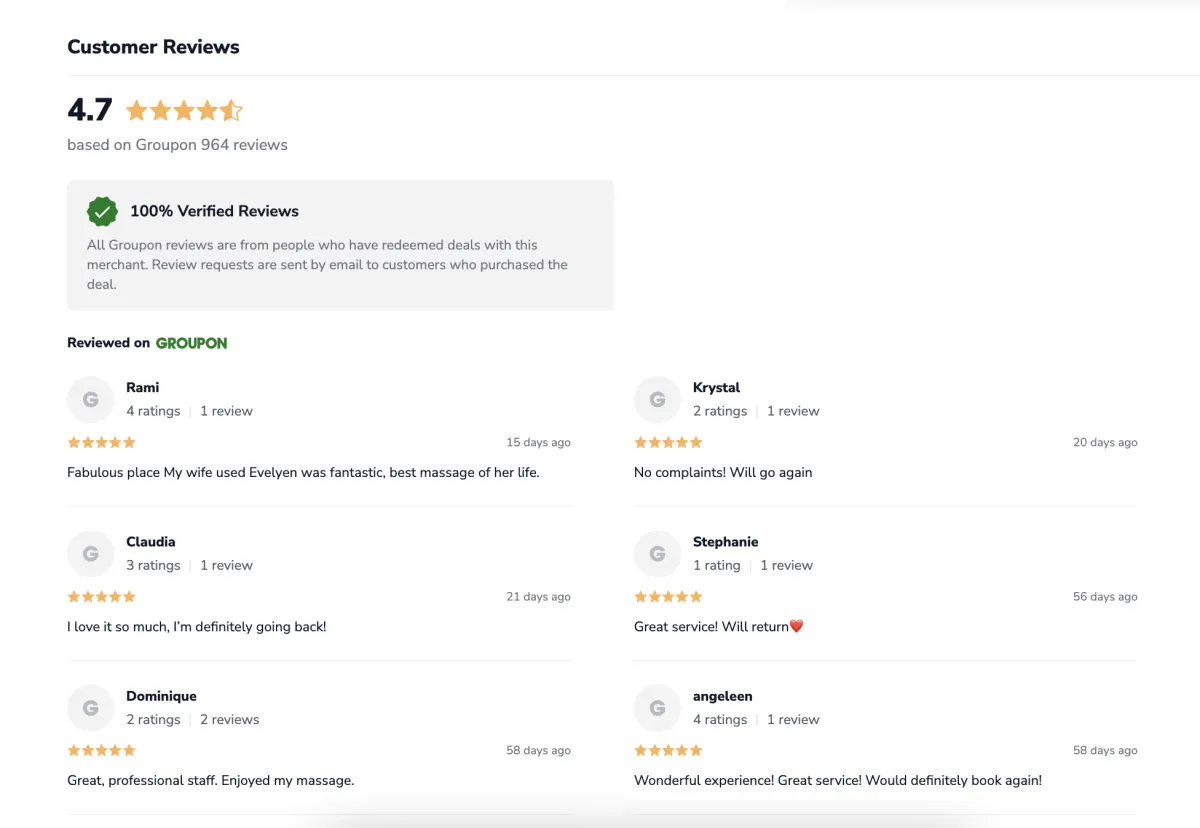1200x828 pixels.
Task: Click Dominique's '2 reviews' count
Action: pyautogui.click(x=229, y=719)
